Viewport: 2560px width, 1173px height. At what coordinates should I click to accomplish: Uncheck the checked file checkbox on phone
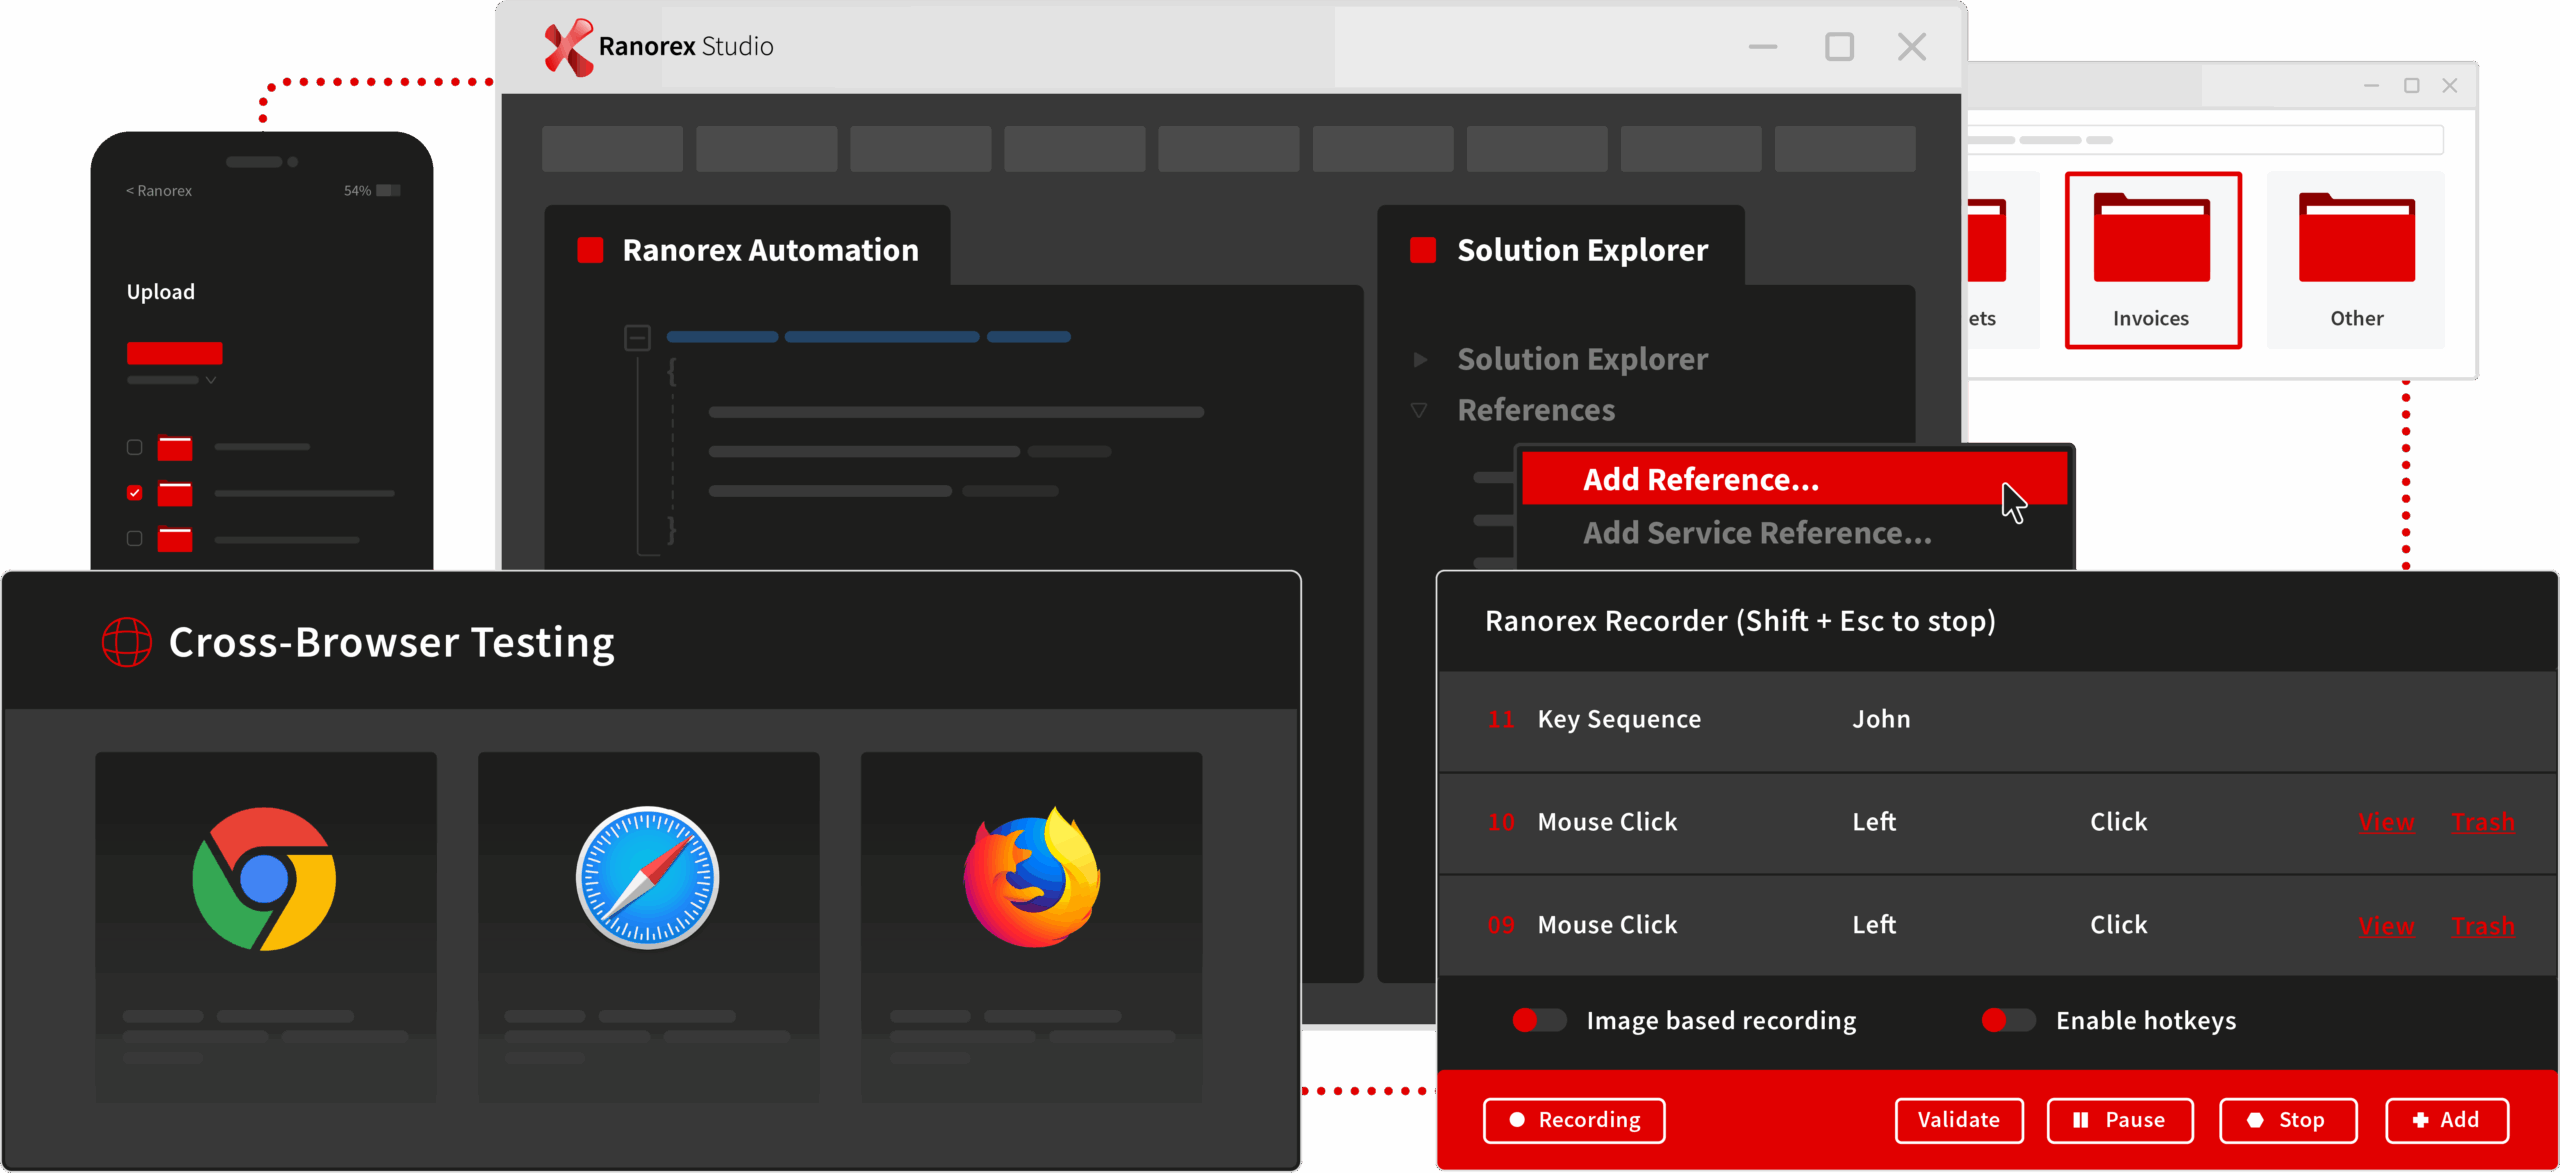coord(134,493)
